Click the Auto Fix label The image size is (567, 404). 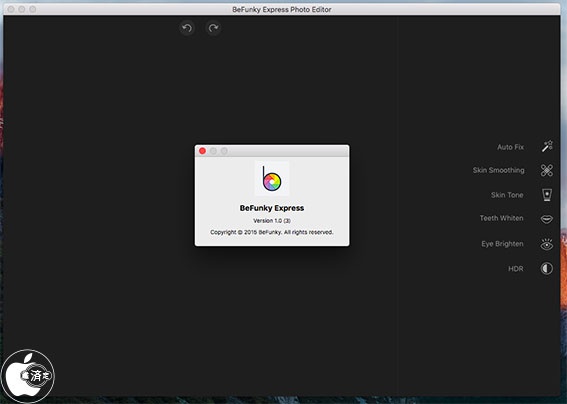click(510, 147)
